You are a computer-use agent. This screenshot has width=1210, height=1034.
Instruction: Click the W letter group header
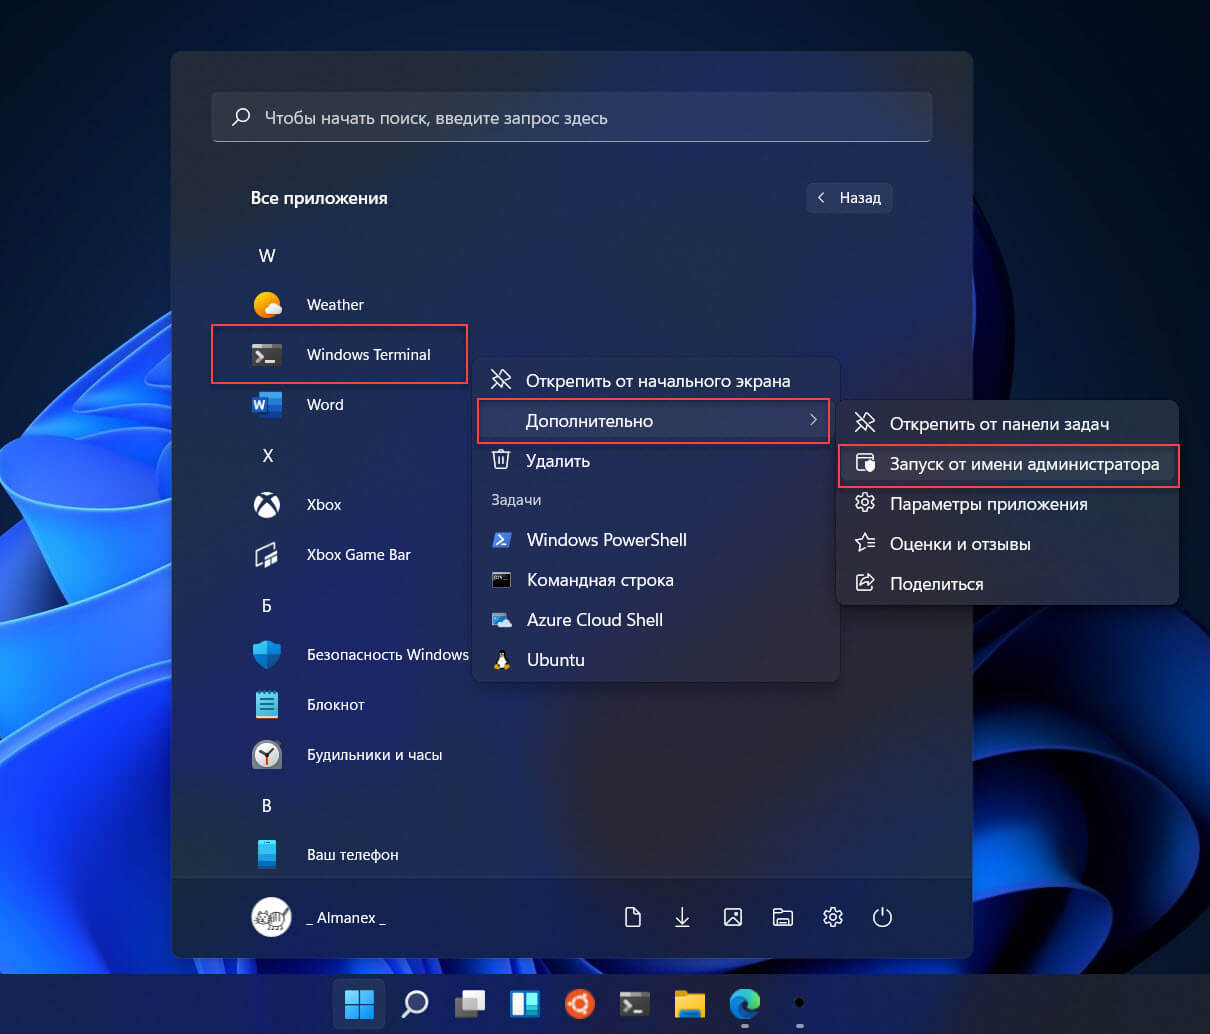tap(267, 256)
